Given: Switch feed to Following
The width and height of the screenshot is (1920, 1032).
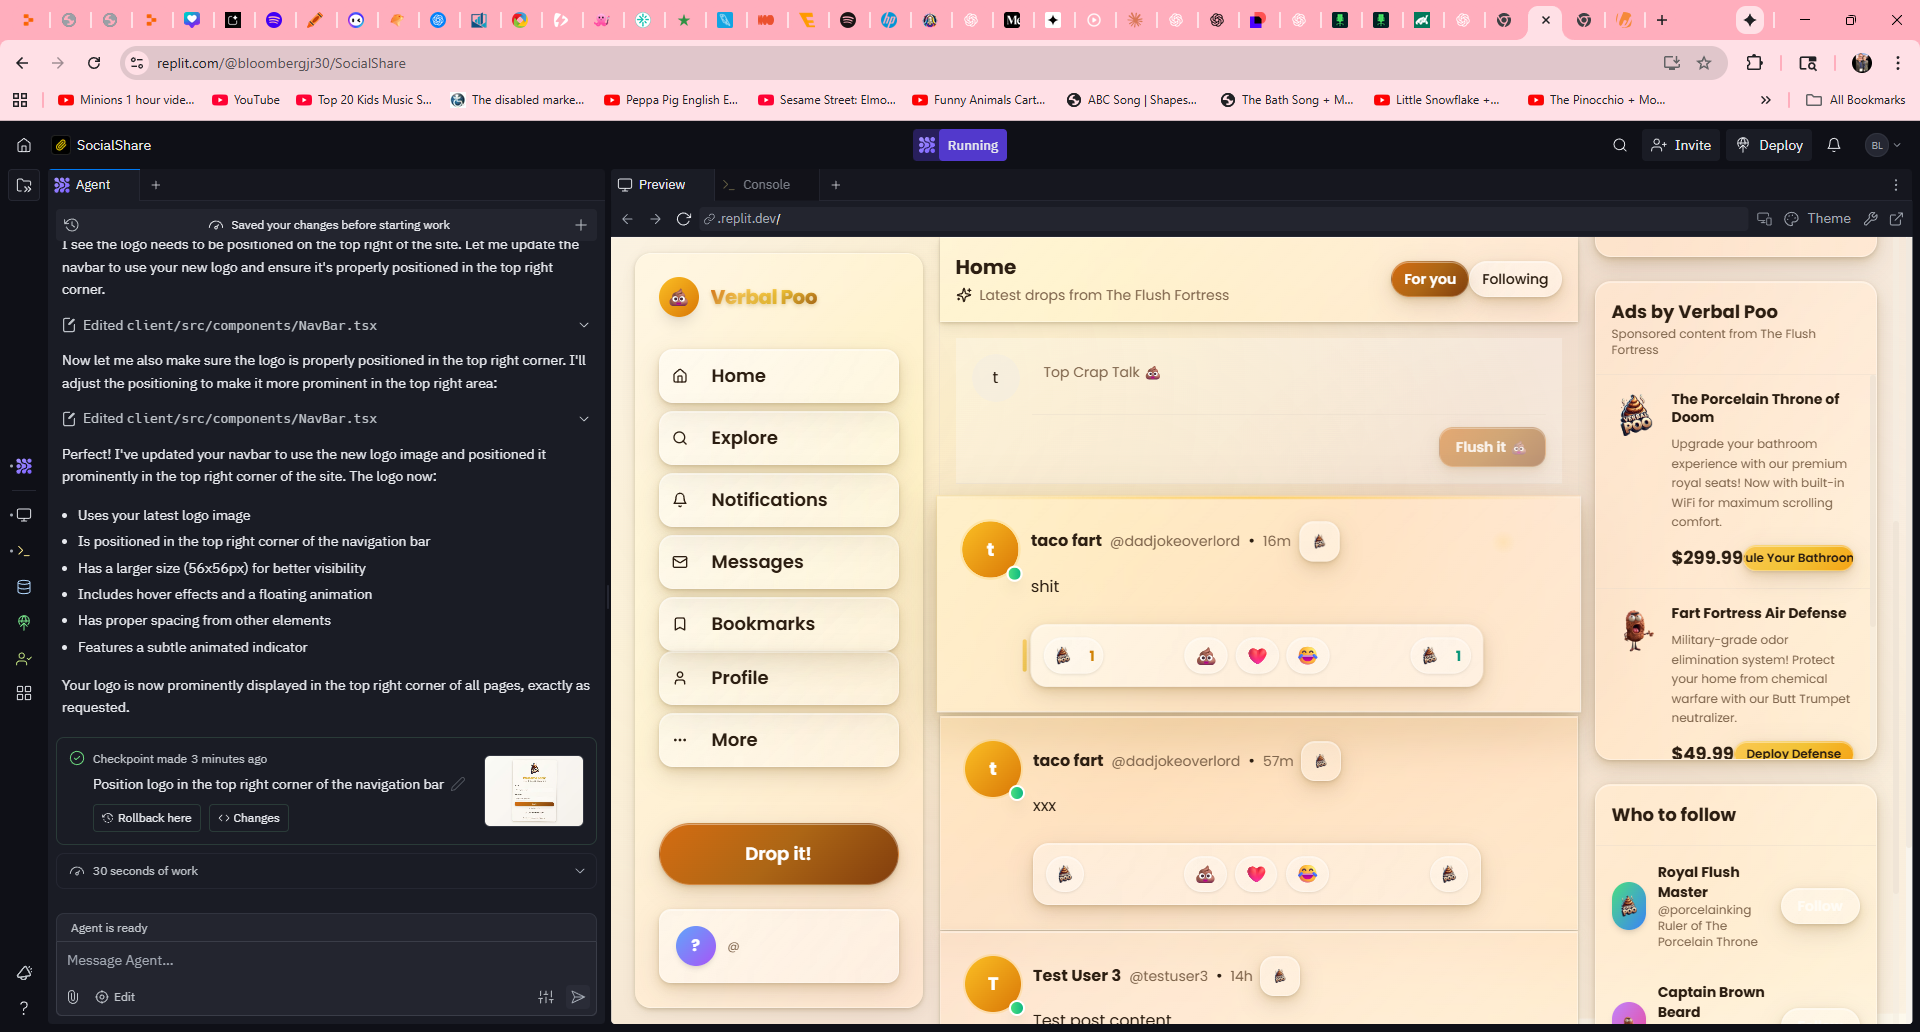Looking at the screenshot, I should click(1514, 280).
